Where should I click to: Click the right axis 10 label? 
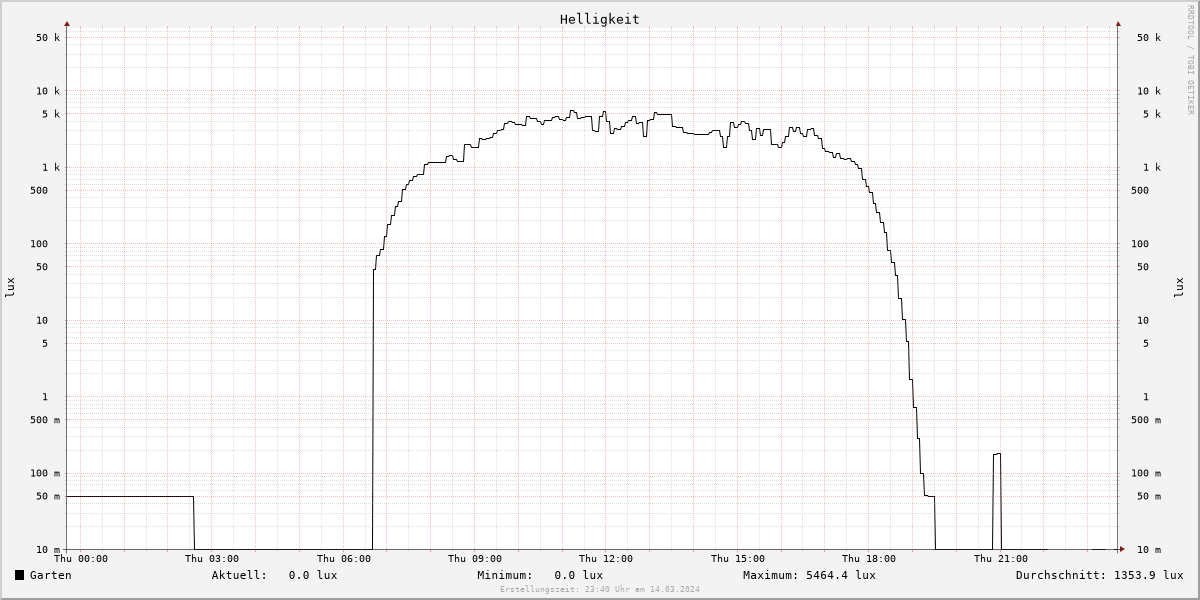tap(1143, 321)
